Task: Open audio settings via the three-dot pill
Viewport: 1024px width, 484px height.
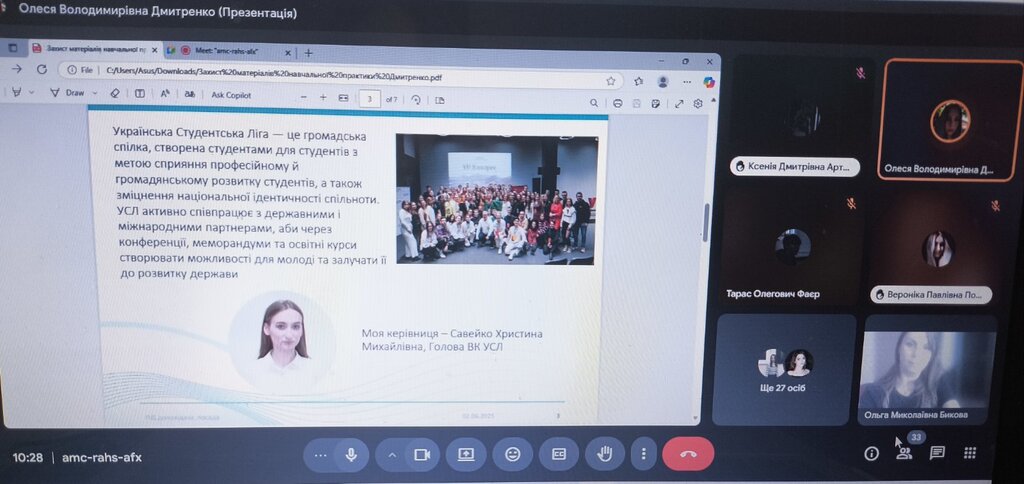Action: [320, 455]
